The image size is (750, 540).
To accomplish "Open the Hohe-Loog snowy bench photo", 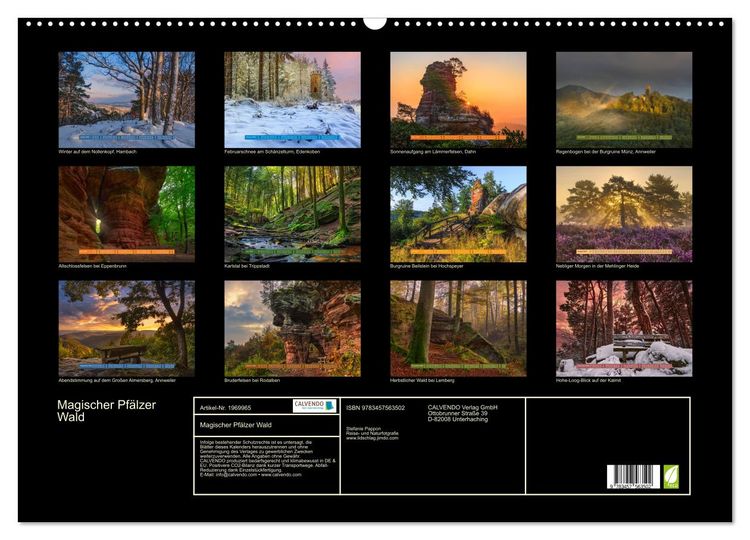I will (x=624, y=328).
